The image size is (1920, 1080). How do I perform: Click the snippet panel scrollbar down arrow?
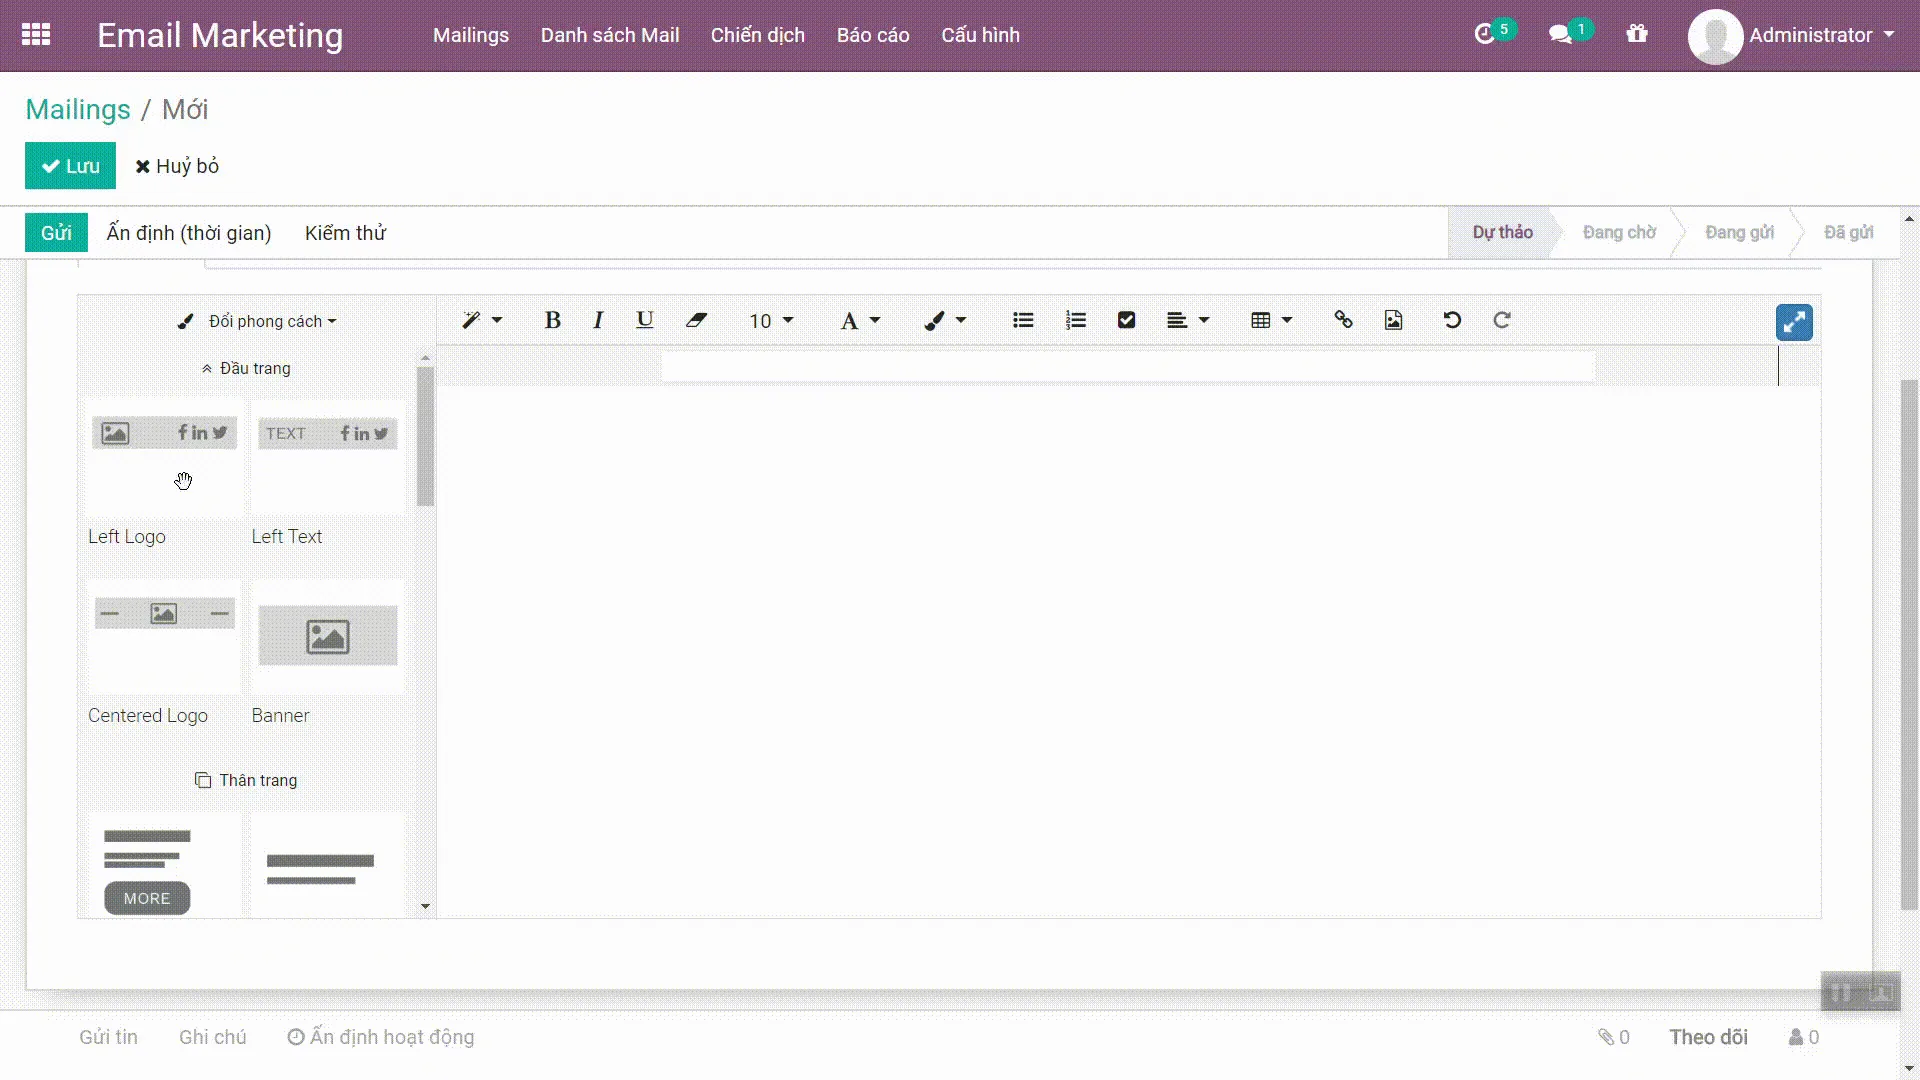click(425, 907)
